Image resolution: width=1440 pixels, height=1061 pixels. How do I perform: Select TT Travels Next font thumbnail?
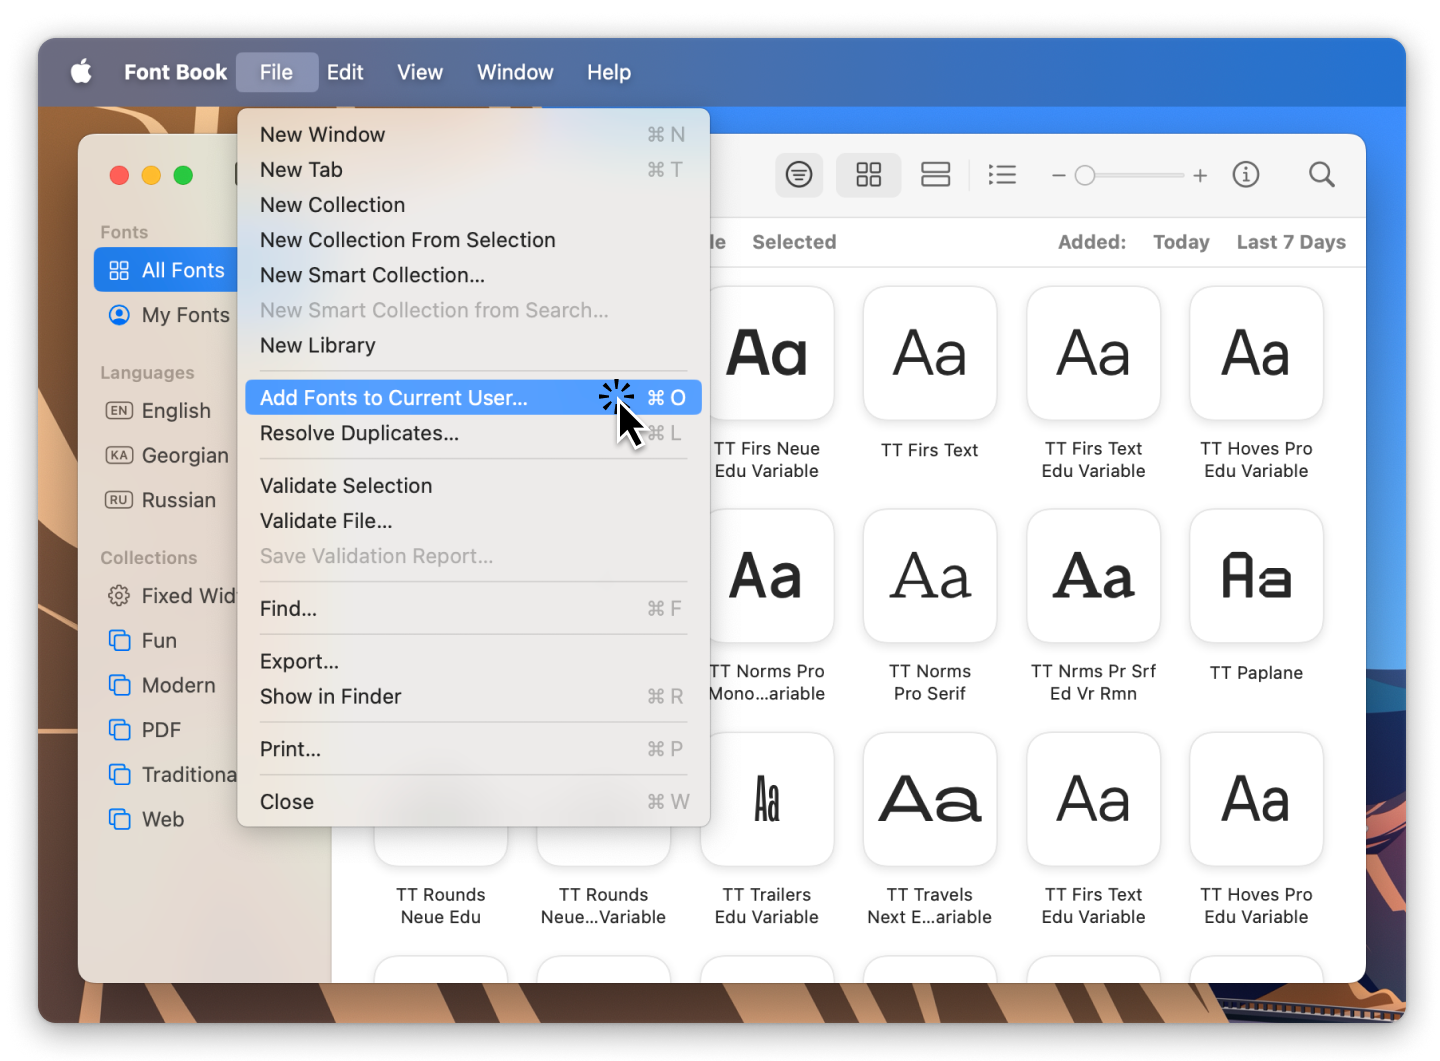(x=930, y=799)
